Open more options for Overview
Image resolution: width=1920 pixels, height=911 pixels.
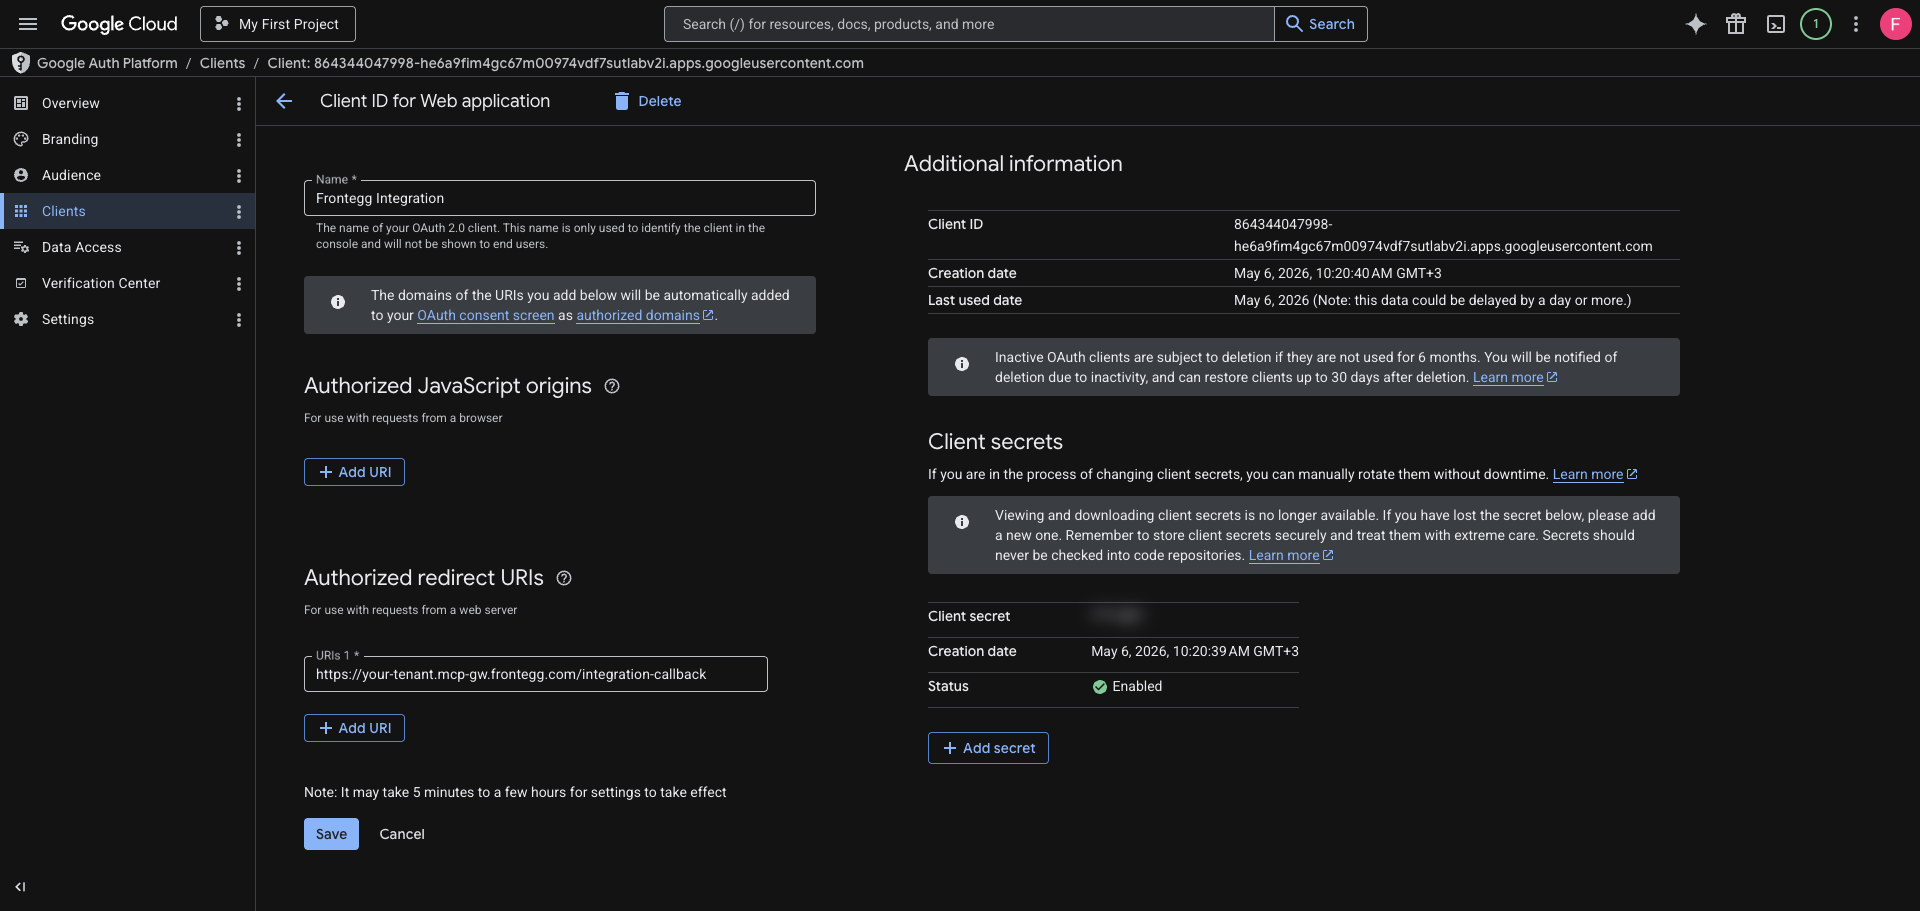click(238, 103)
